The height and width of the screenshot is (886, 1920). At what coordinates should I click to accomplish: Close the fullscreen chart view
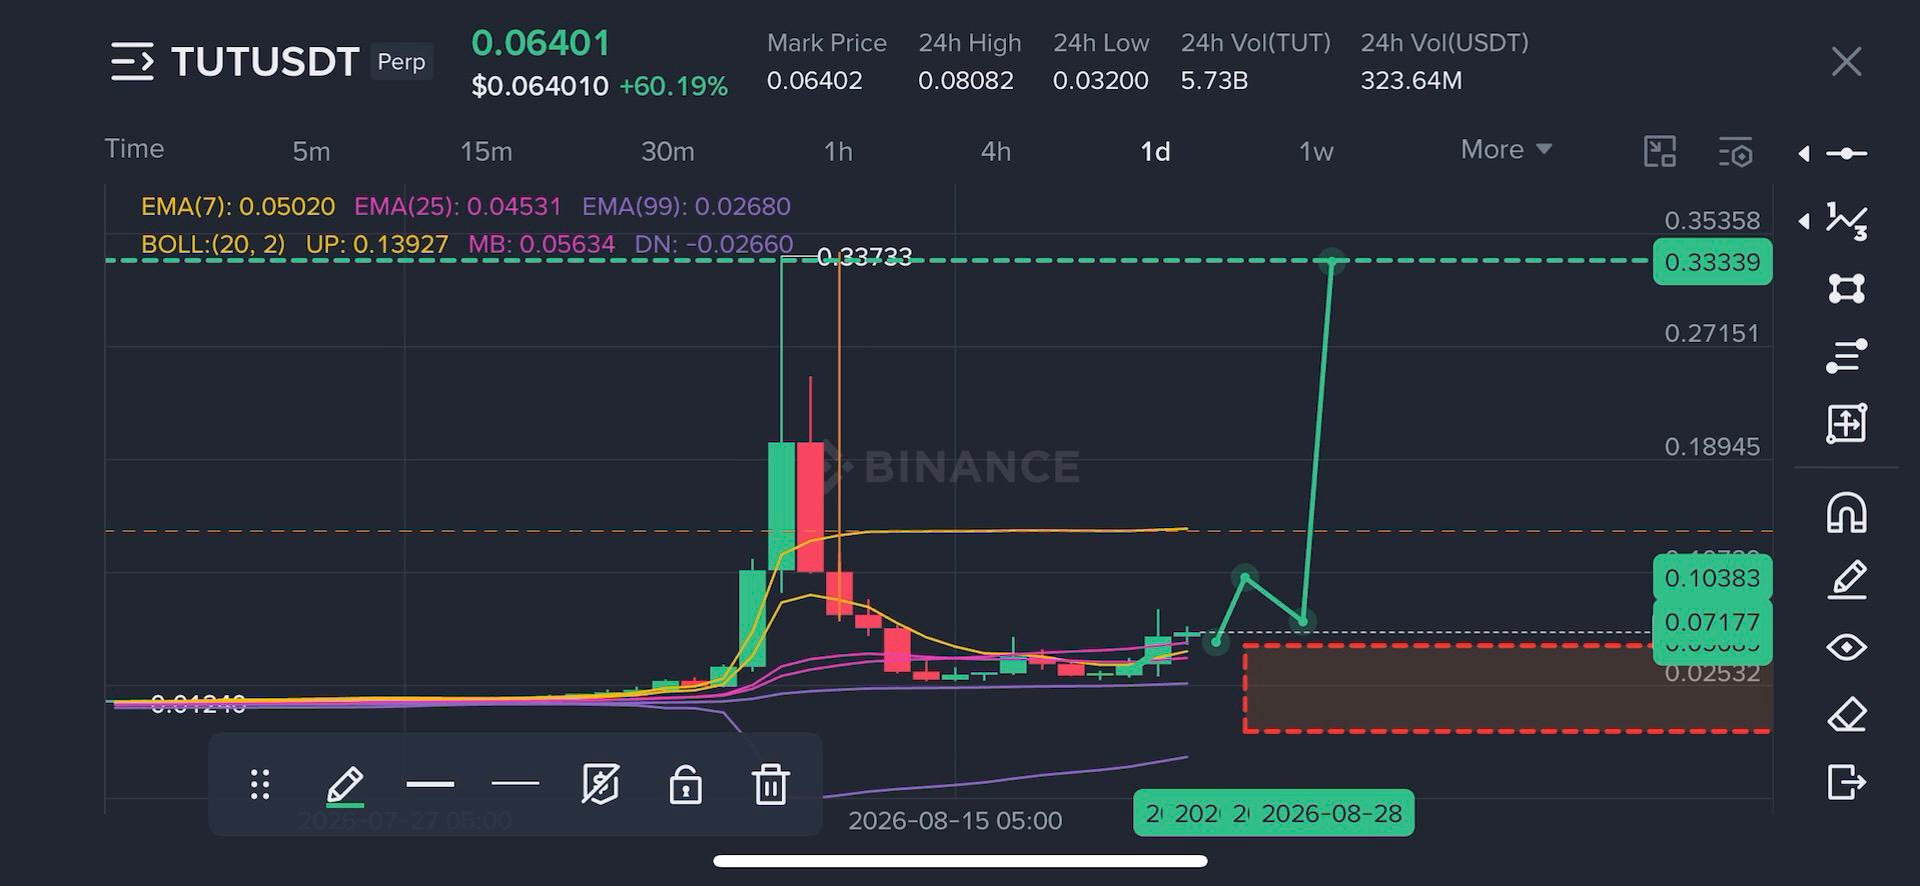click(1846, 61)
